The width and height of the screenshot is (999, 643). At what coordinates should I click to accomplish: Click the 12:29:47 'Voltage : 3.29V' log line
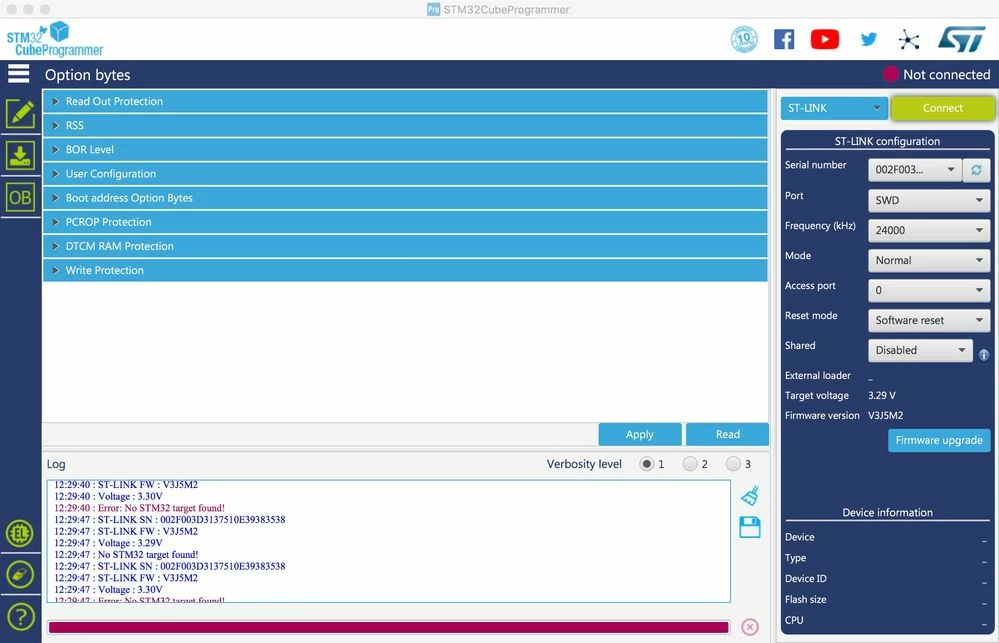[x=108, y=543]
